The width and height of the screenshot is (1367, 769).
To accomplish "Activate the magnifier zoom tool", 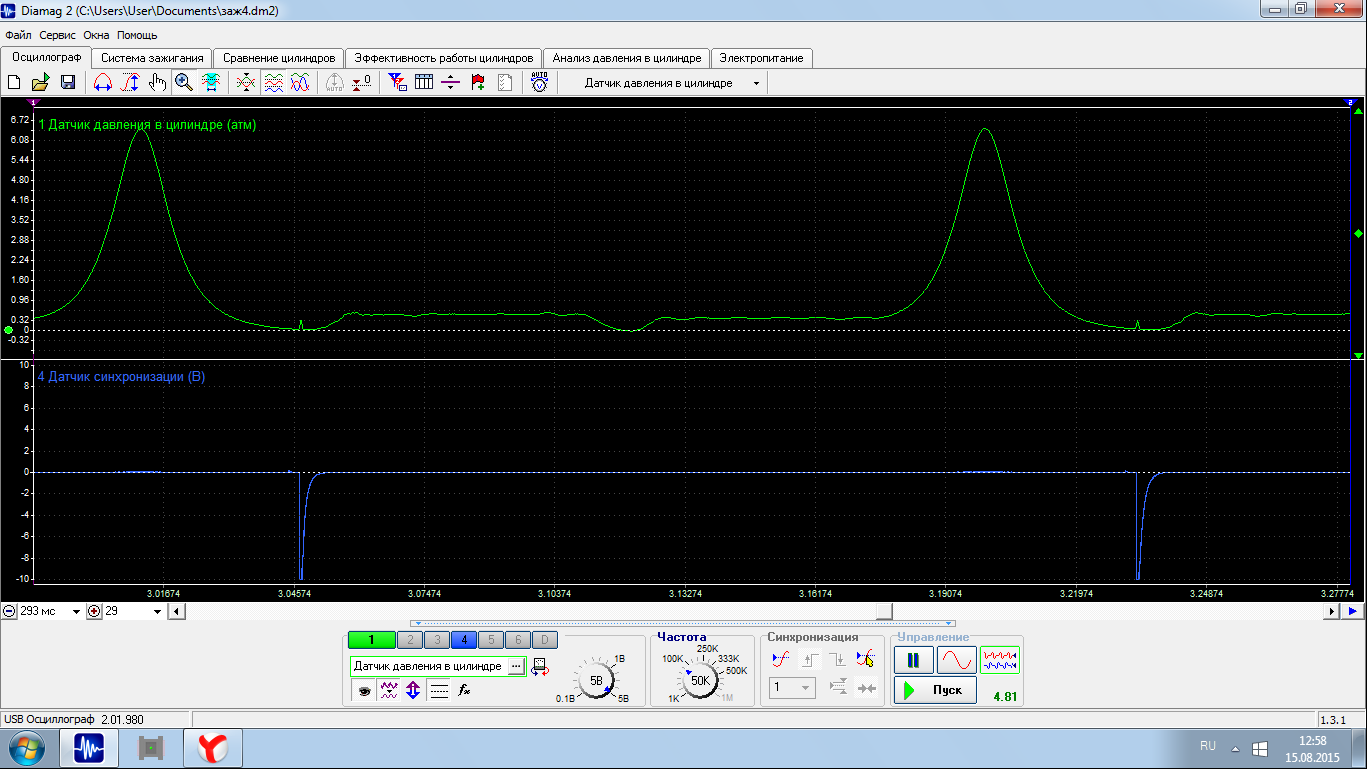I will (184, 83).
